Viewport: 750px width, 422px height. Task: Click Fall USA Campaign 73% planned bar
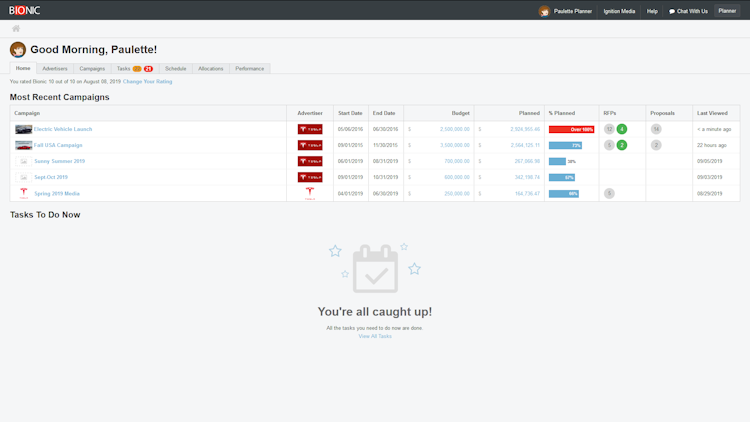click(x=565, y=145)
